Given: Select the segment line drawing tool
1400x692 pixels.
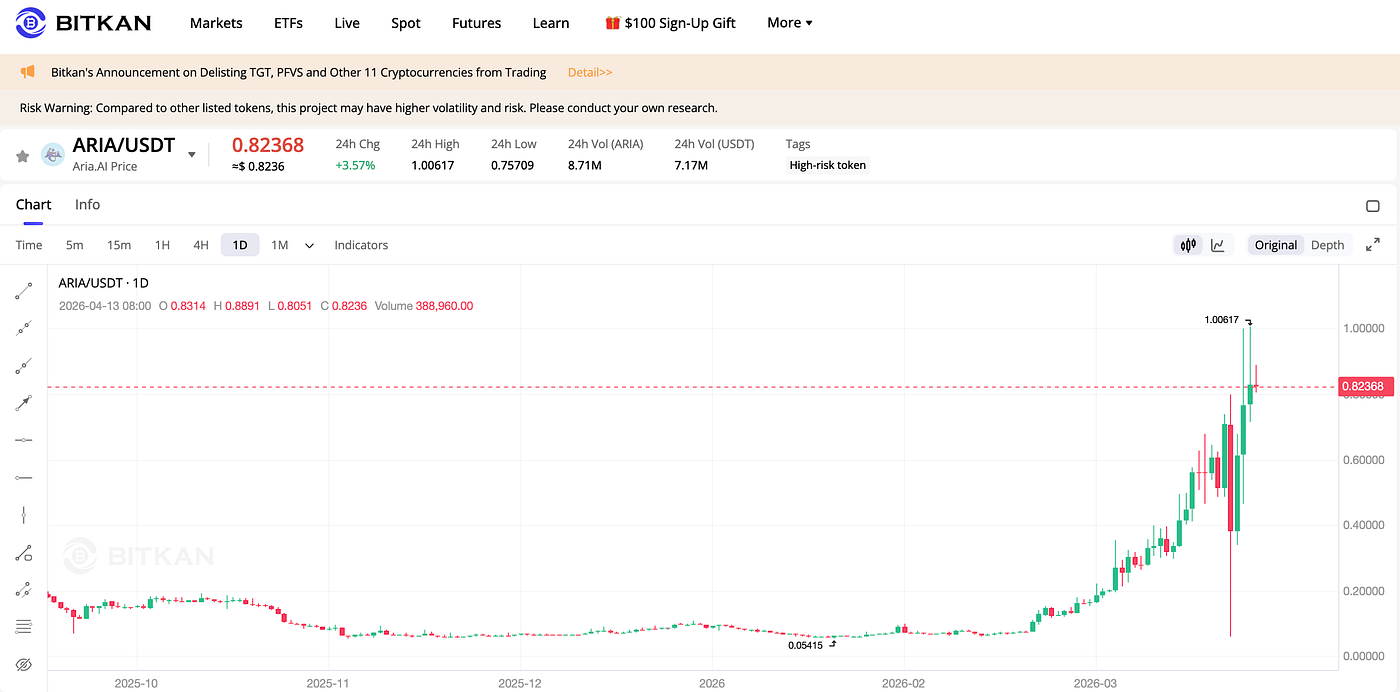Looking at the screenshot, I should click(x=24, y=291).
